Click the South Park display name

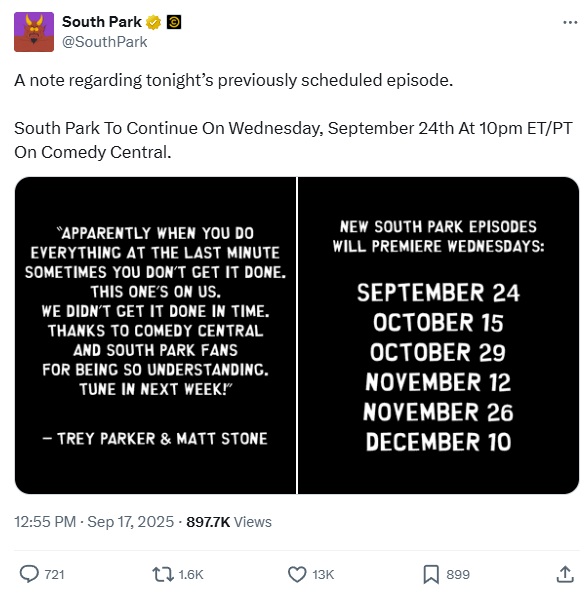[x=101, y=22]
